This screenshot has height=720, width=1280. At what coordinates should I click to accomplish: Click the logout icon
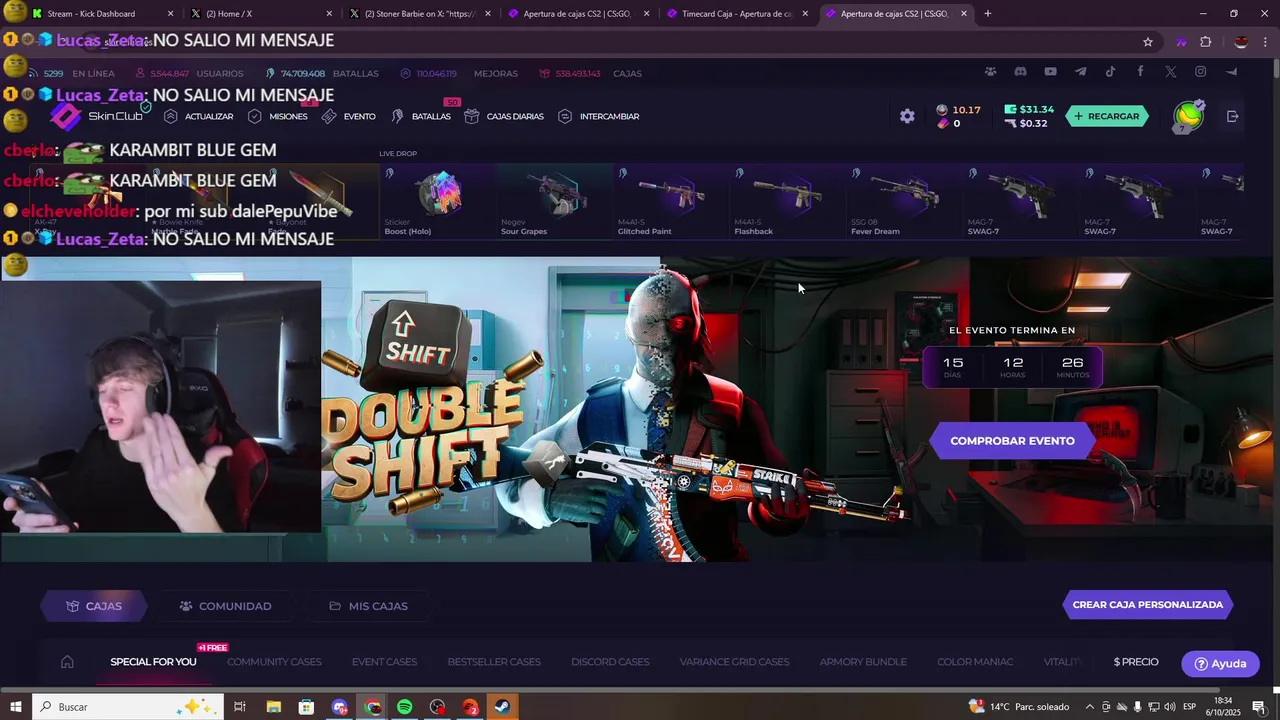1232,116
